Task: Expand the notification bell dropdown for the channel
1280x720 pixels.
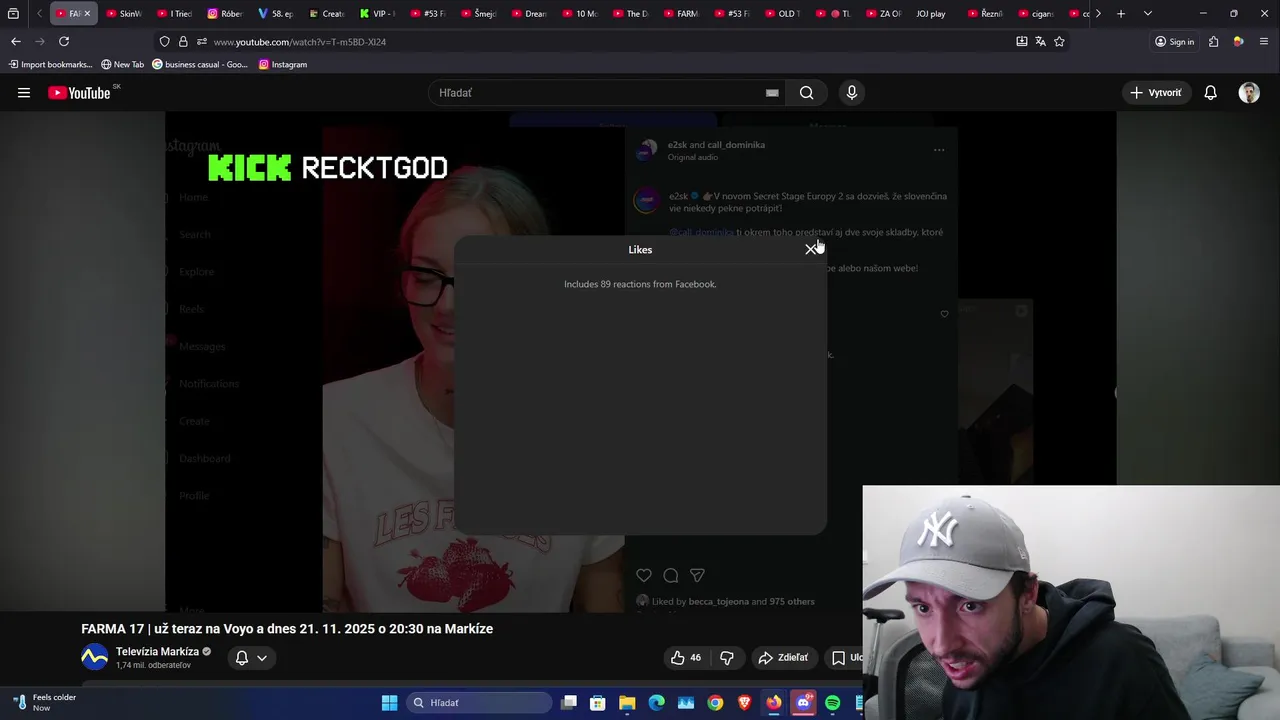Action: (251, 657)
